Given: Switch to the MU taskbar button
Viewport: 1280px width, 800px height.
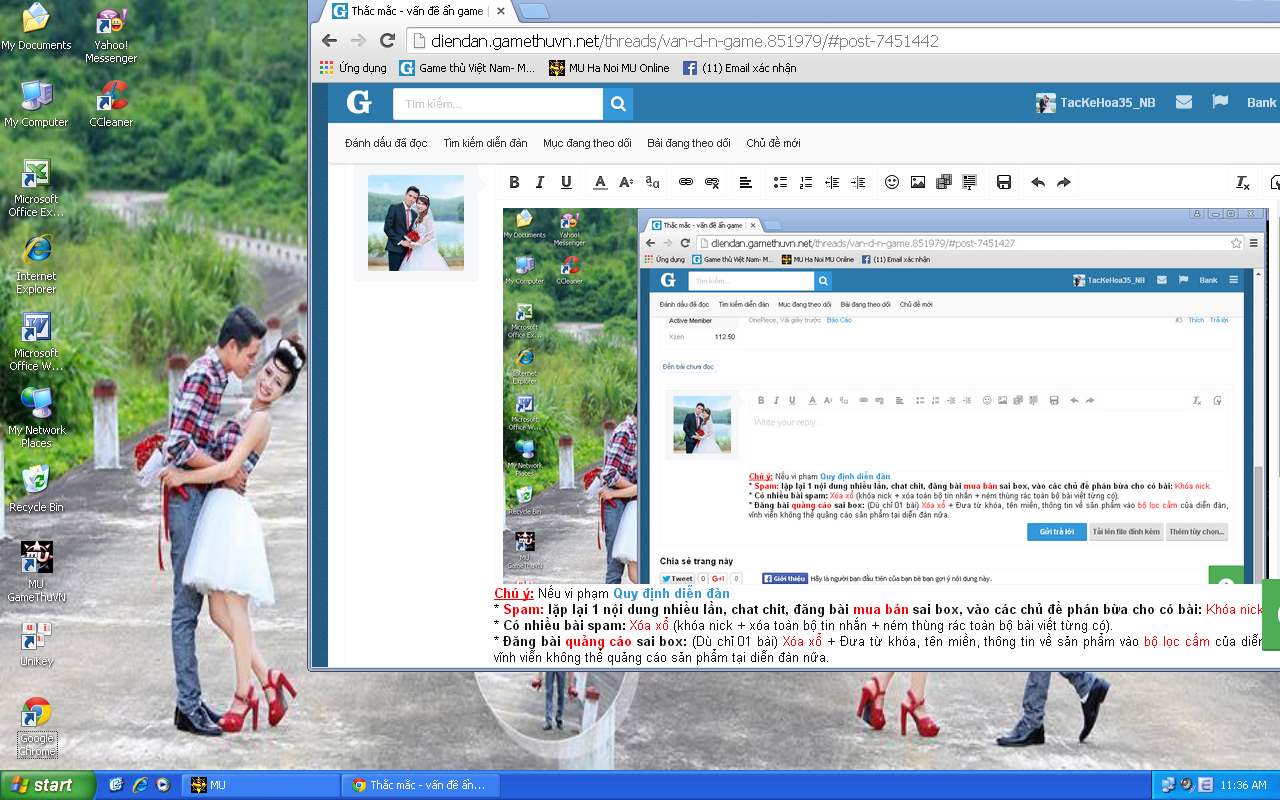Looking at the screenshot, I should click(x=261, y=785).
